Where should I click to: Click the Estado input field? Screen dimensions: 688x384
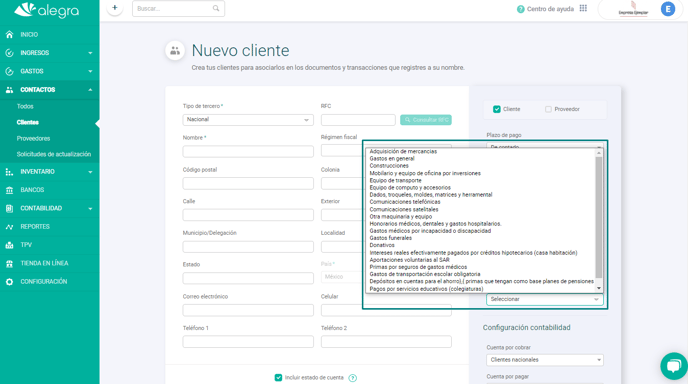(248, 278)
